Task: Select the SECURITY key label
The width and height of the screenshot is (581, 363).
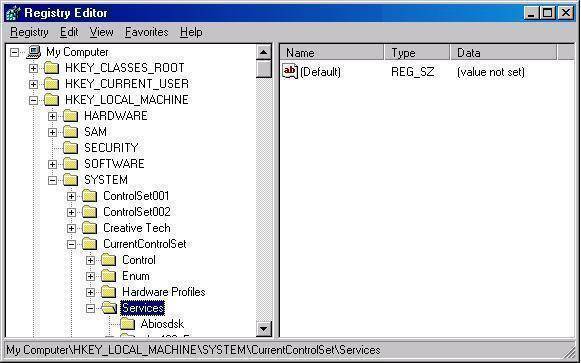Action: (111, 148)
